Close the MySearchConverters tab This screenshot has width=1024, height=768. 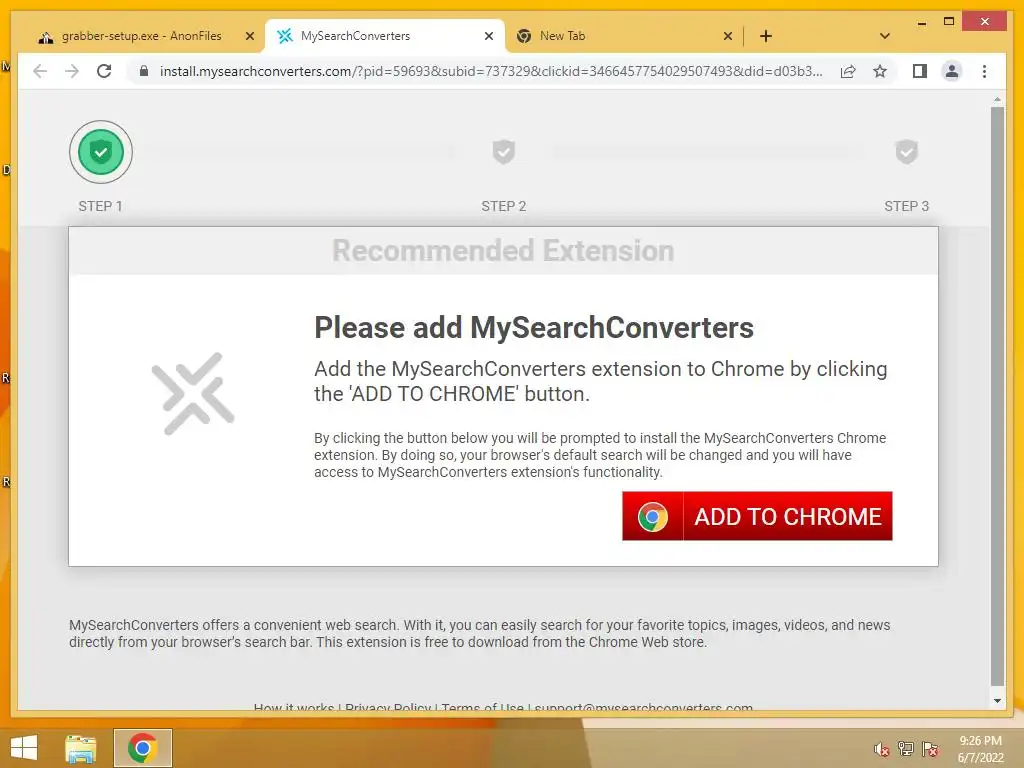point(488,37)
